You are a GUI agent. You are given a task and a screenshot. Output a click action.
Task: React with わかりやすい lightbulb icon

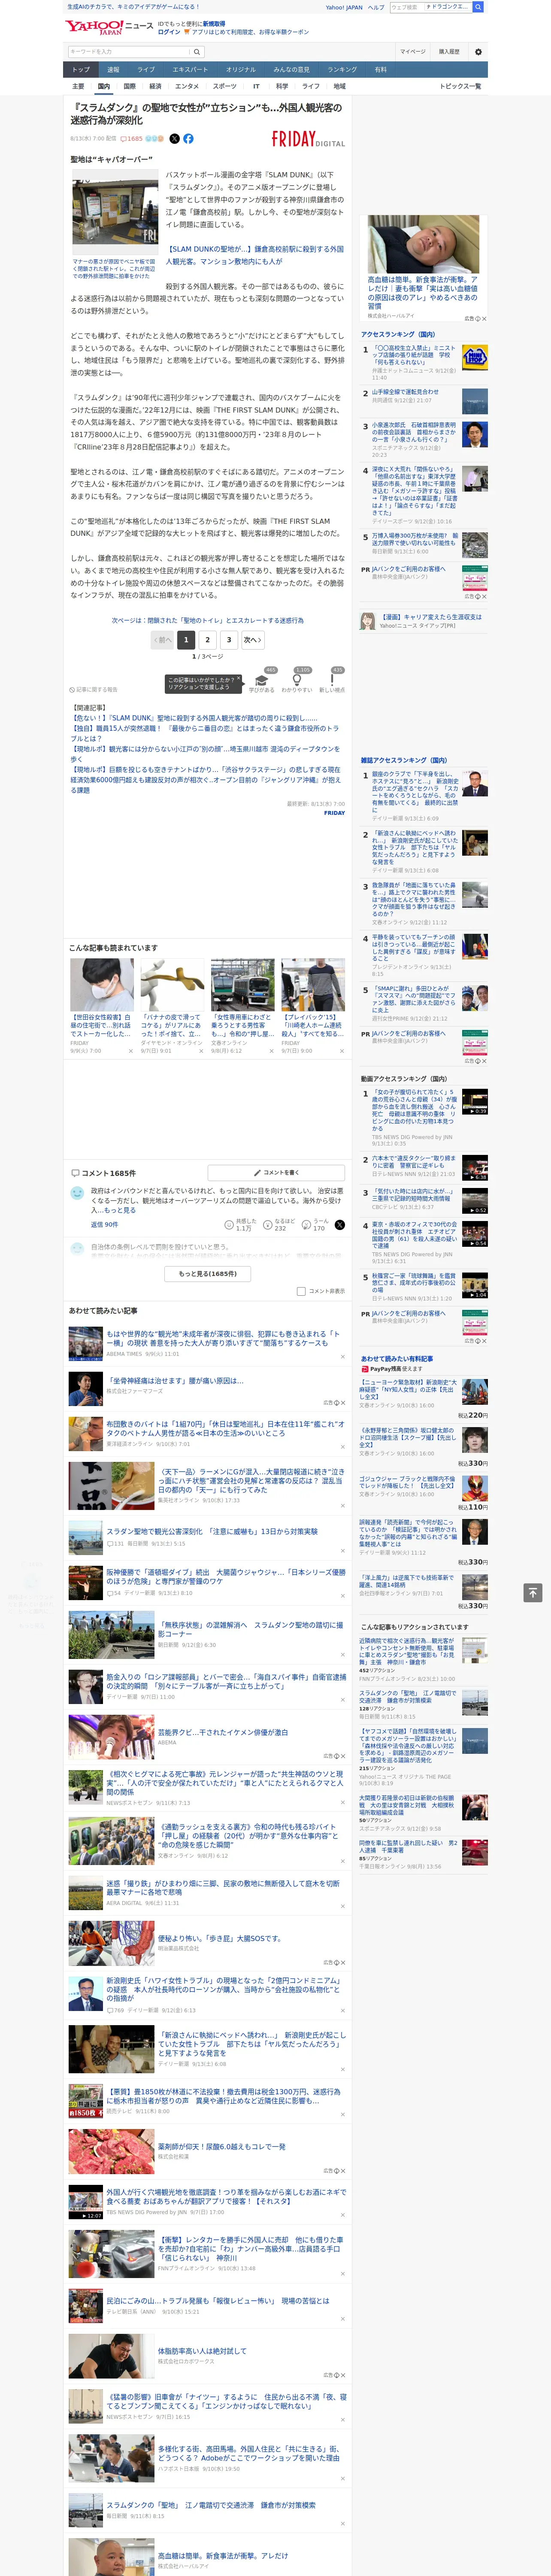pos(297,681)
